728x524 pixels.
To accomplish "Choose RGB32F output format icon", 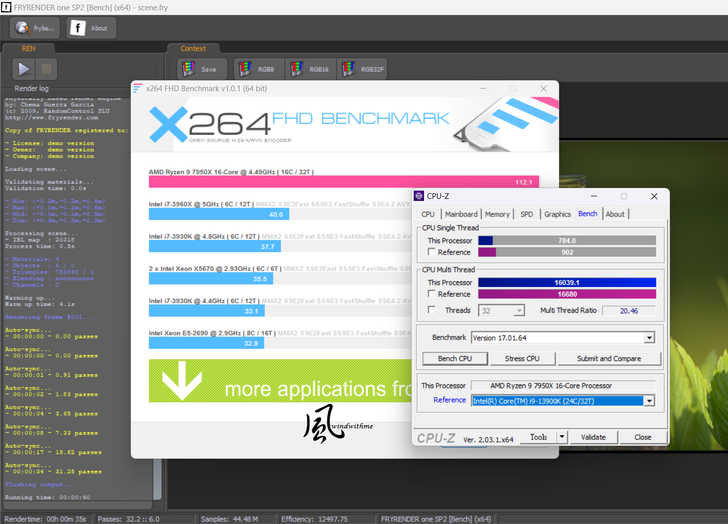I will point(362,69).
